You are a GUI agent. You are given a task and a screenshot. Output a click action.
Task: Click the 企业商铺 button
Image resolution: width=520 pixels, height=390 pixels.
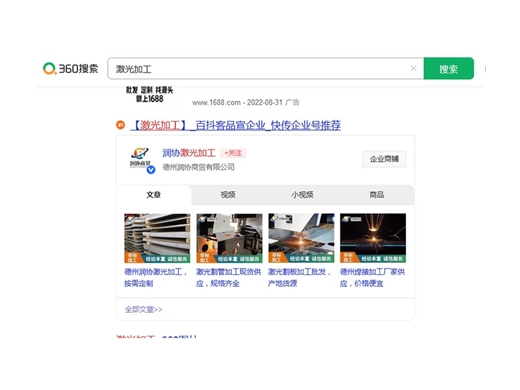384,159
